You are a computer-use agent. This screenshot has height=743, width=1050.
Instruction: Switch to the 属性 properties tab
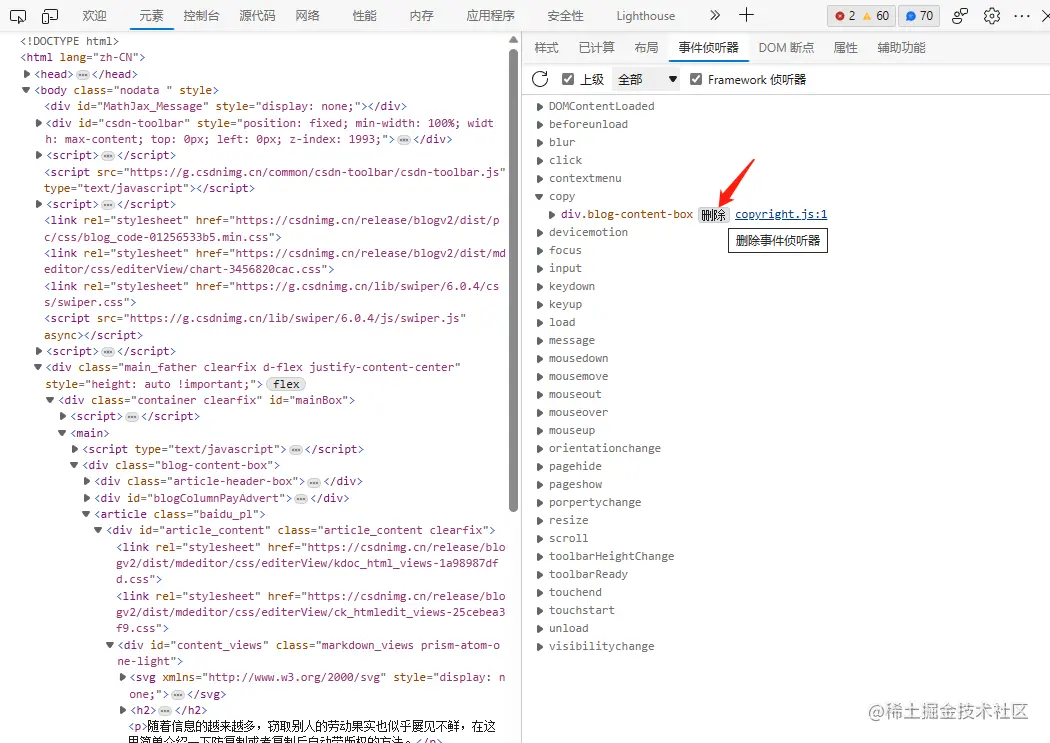coord(845,48)
